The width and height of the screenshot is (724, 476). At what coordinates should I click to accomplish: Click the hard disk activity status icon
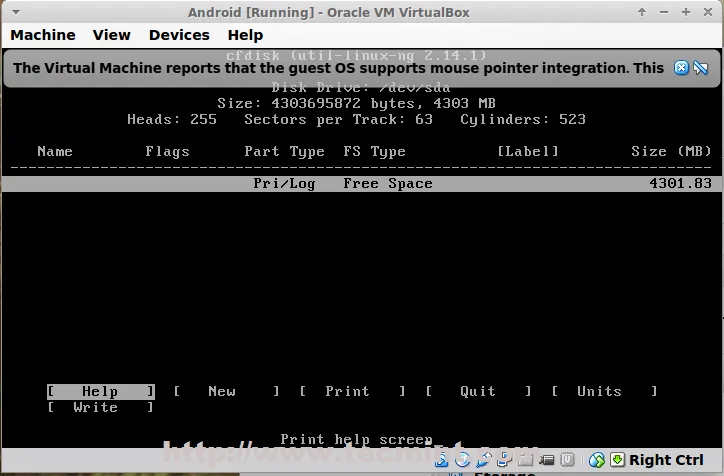[x=444, y=460]
